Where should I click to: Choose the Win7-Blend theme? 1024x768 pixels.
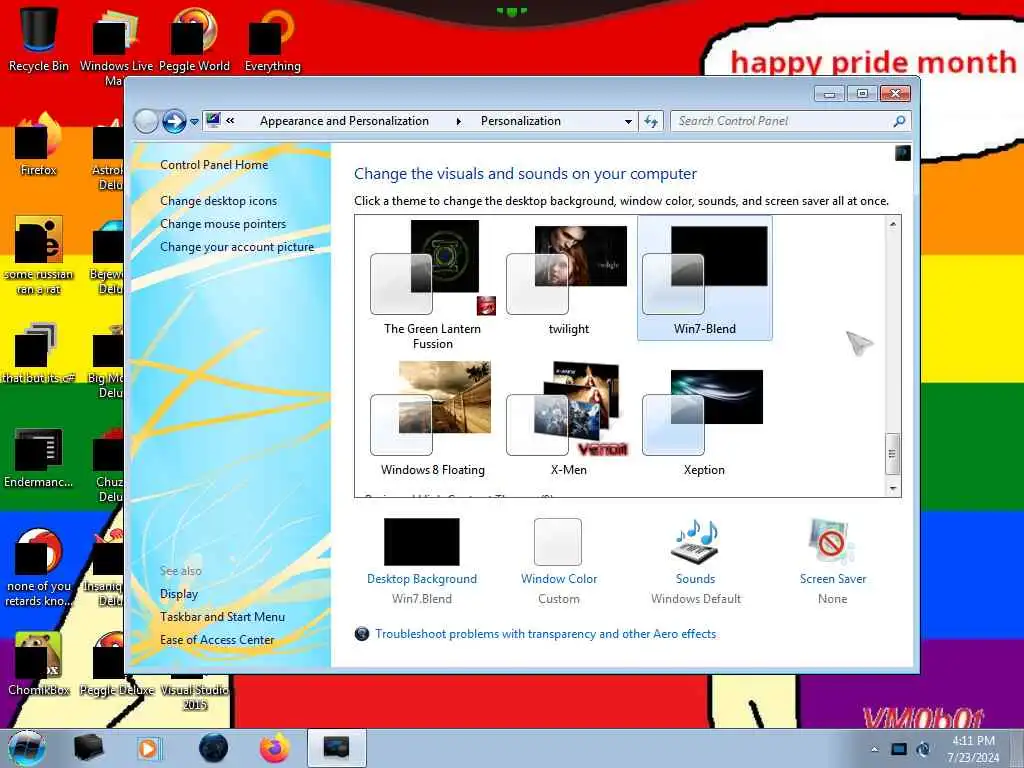pos(705,278)
